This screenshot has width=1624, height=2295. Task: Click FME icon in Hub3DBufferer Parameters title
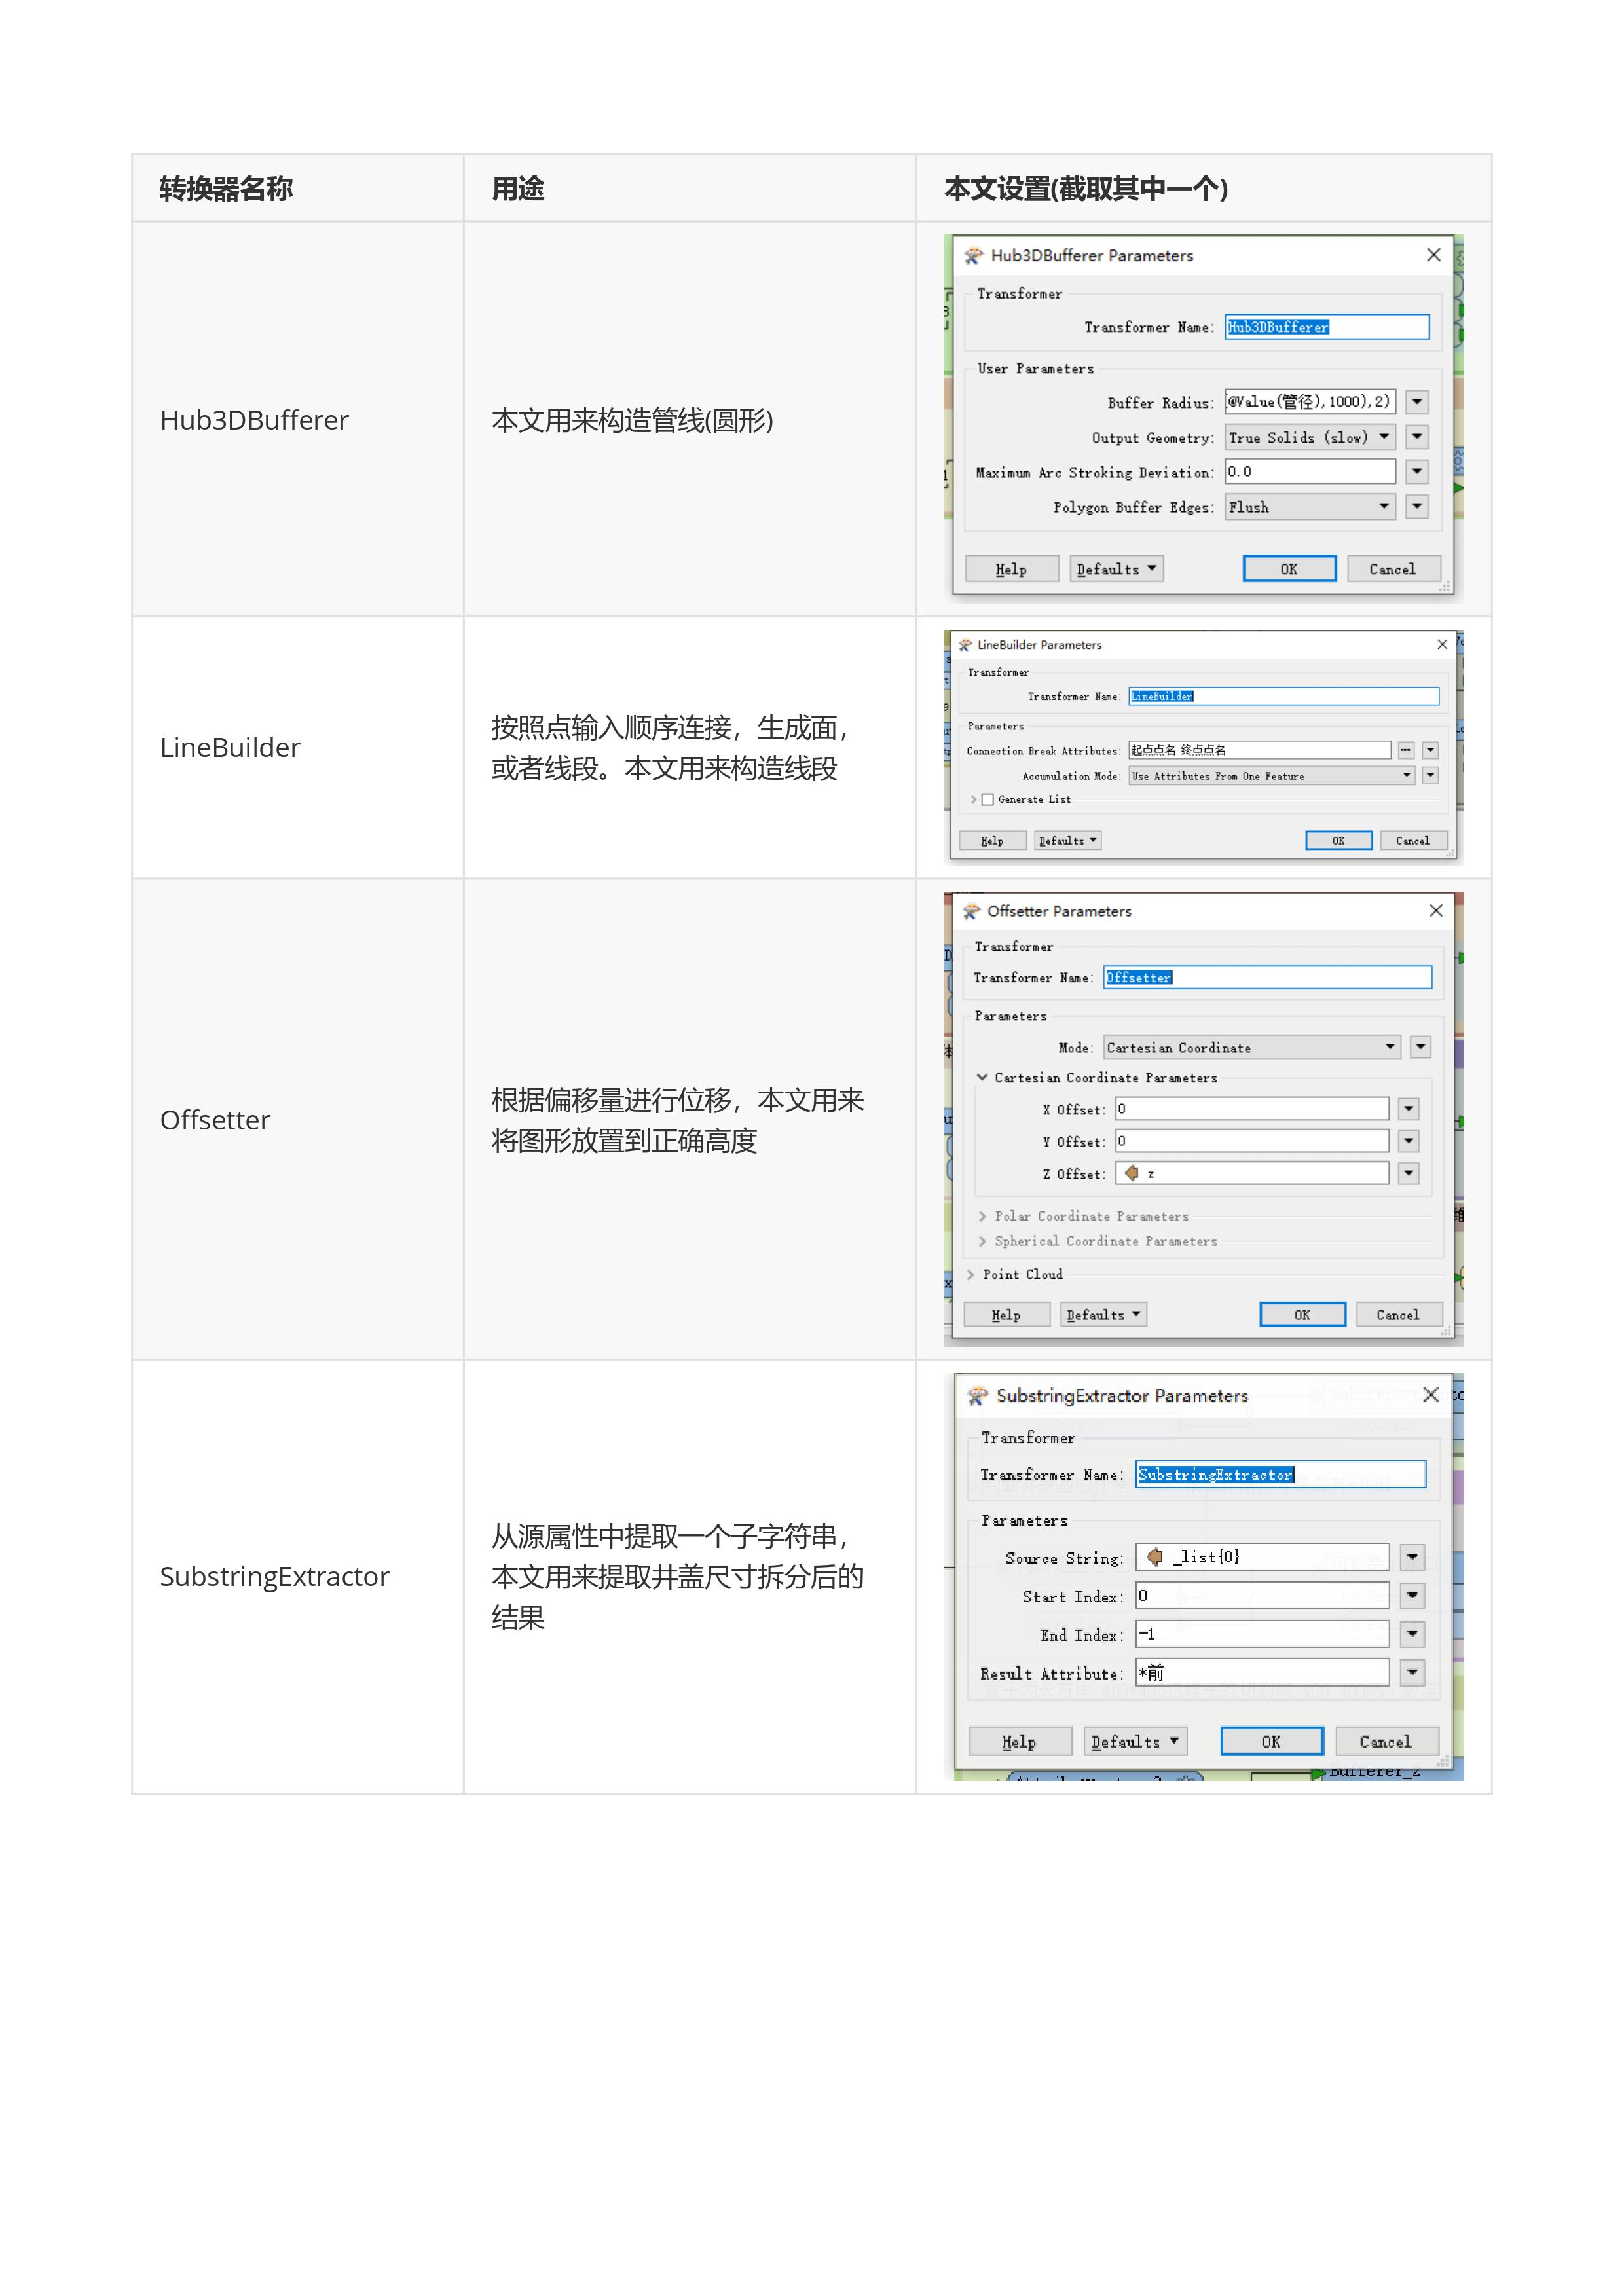click(973, 256)
